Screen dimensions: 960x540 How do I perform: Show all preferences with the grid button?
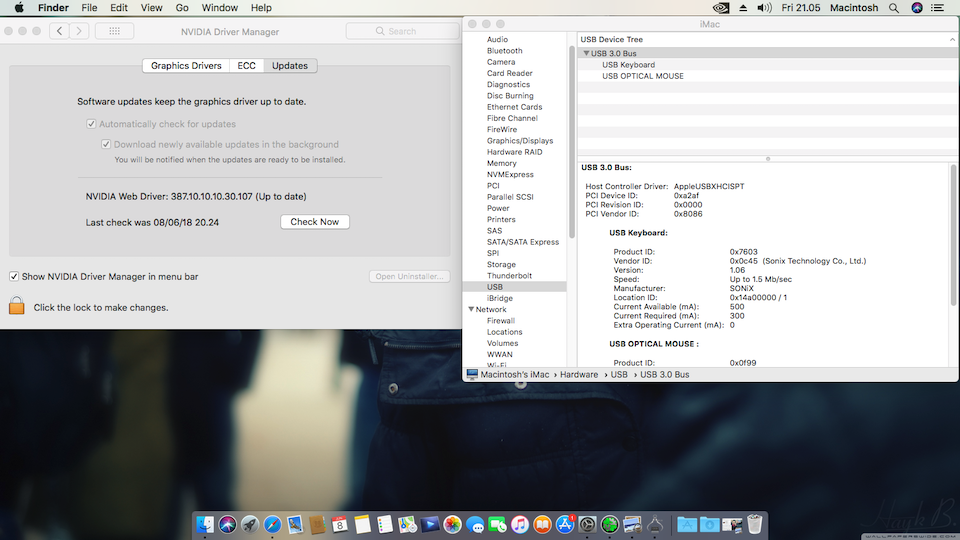114,31
